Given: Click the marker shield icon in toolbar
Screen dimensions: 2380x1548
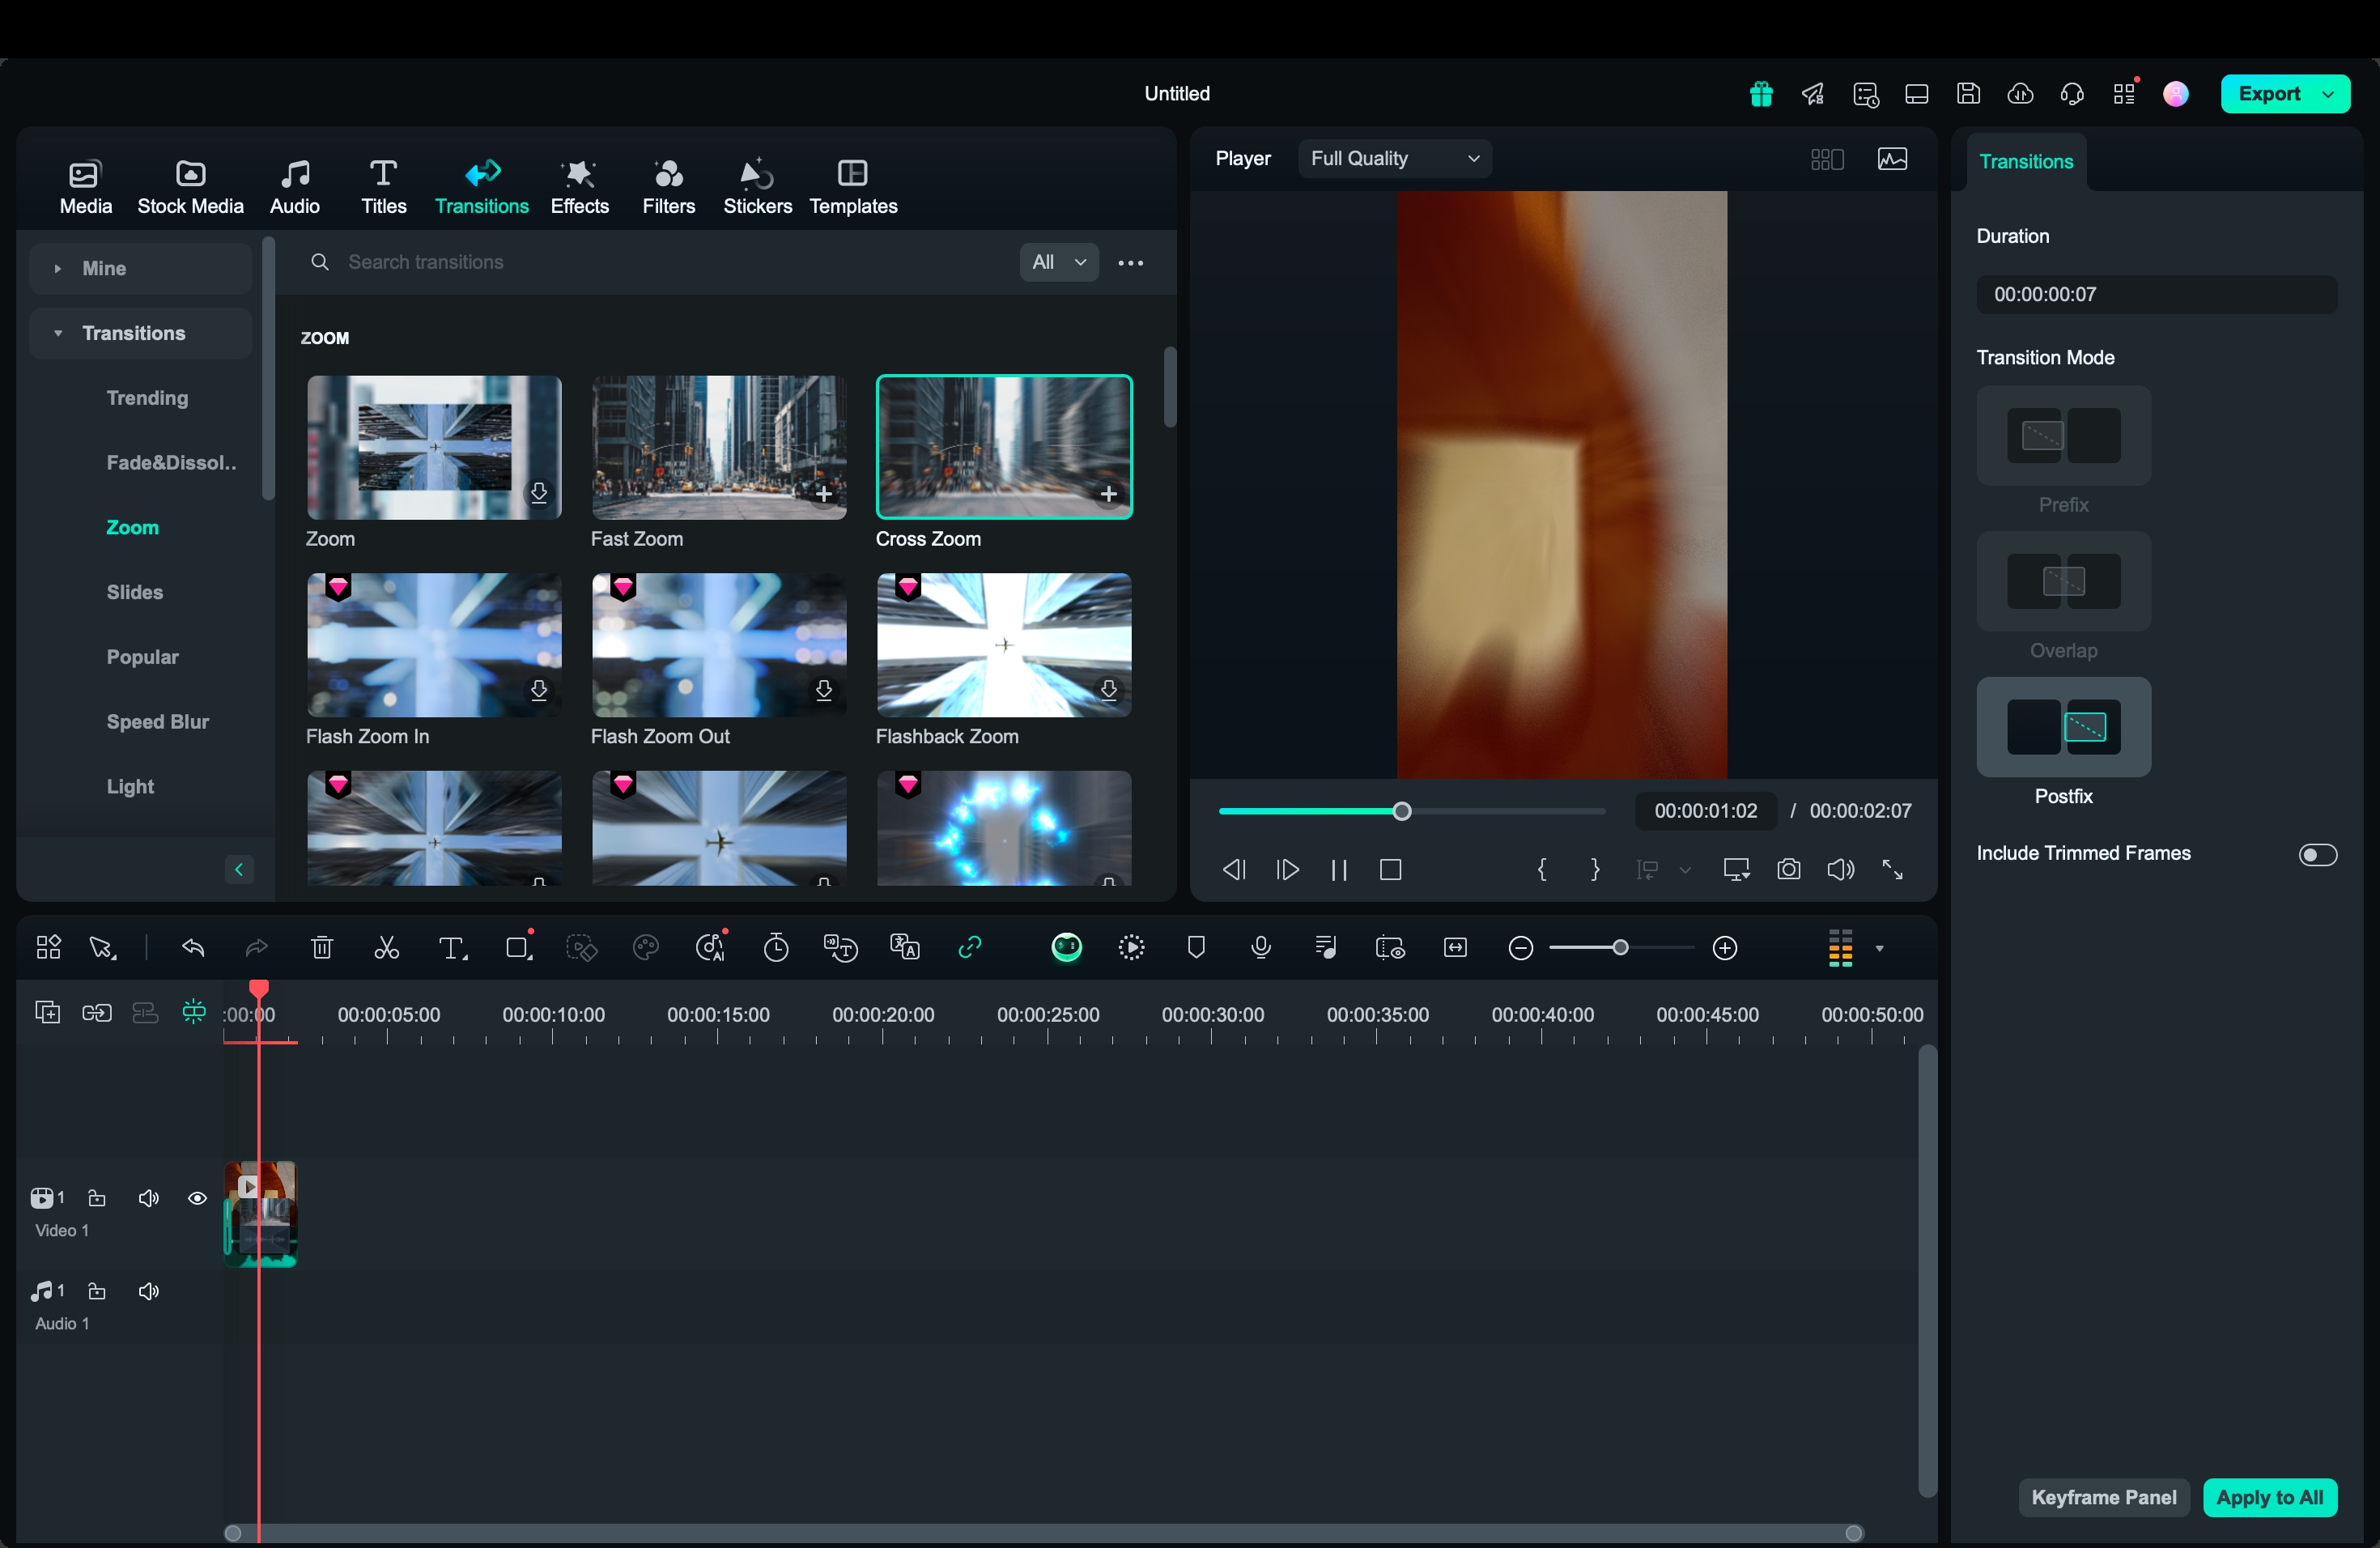Looking at the screenshot, I should (x=1196, y=948).
